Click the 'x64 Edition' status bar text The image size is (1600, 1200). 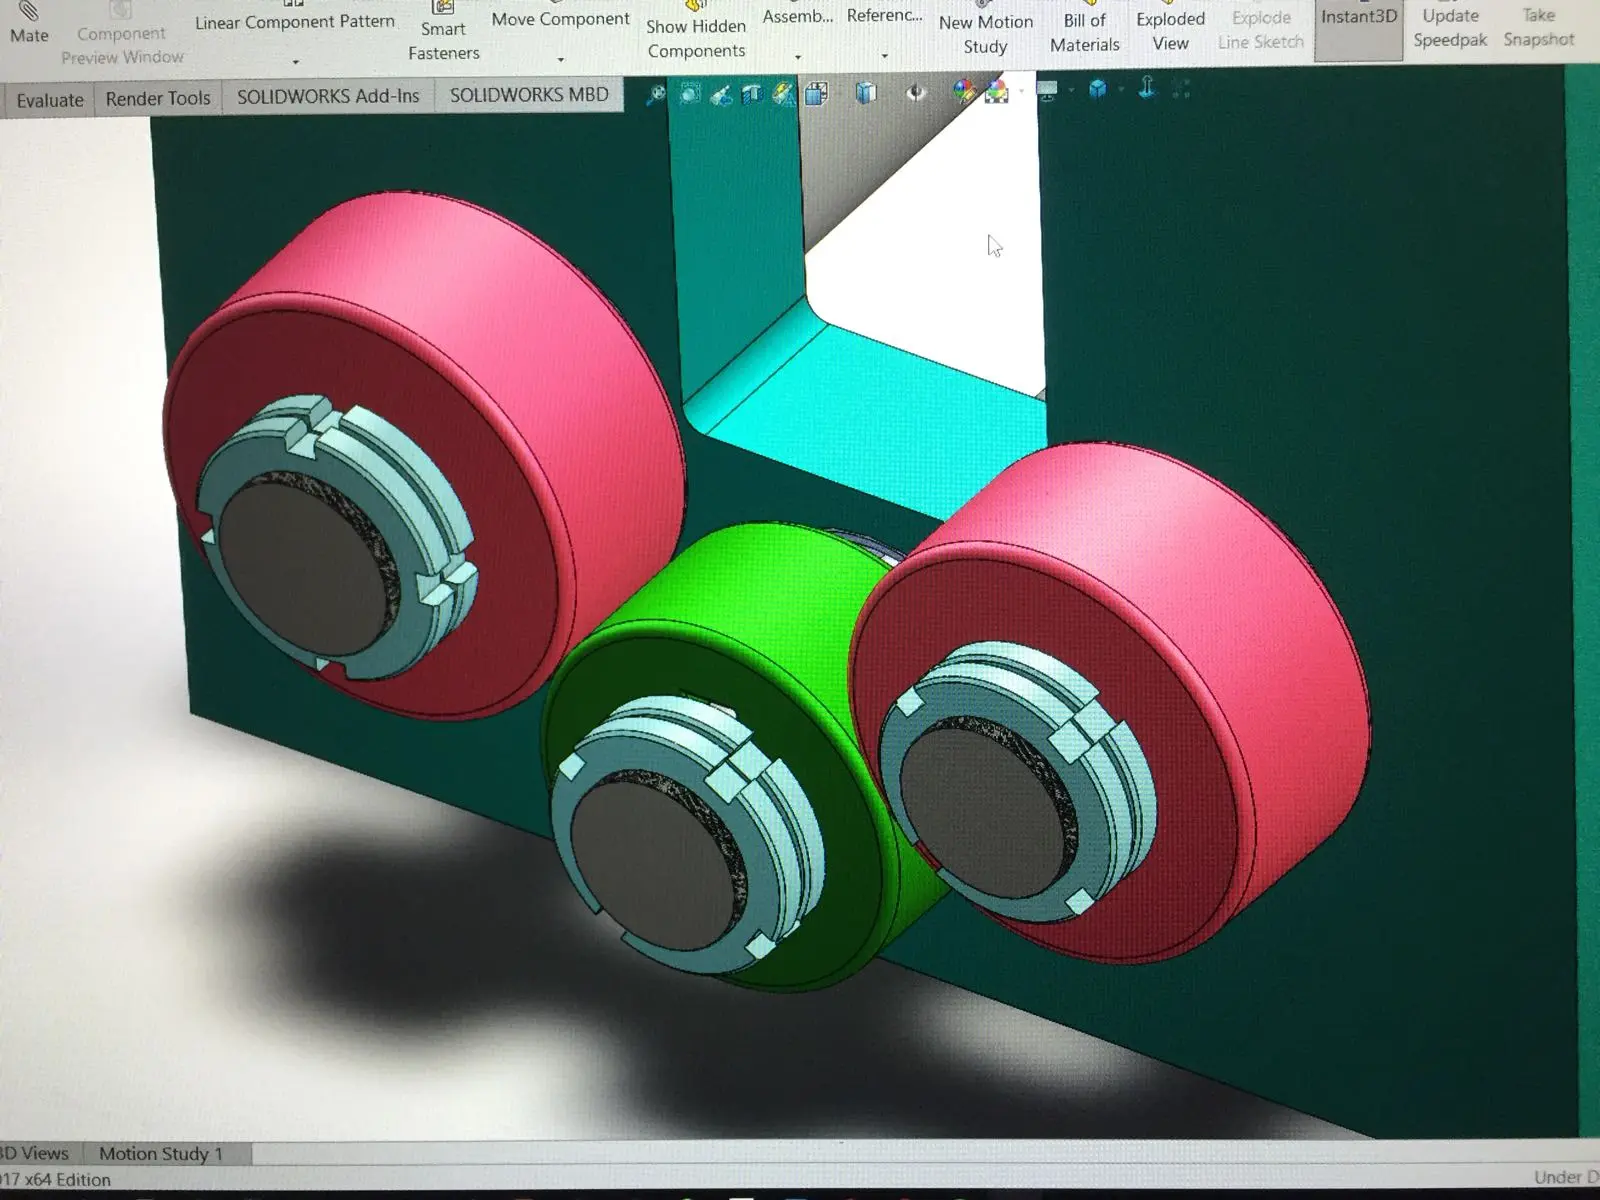(x=68, y=1180)
